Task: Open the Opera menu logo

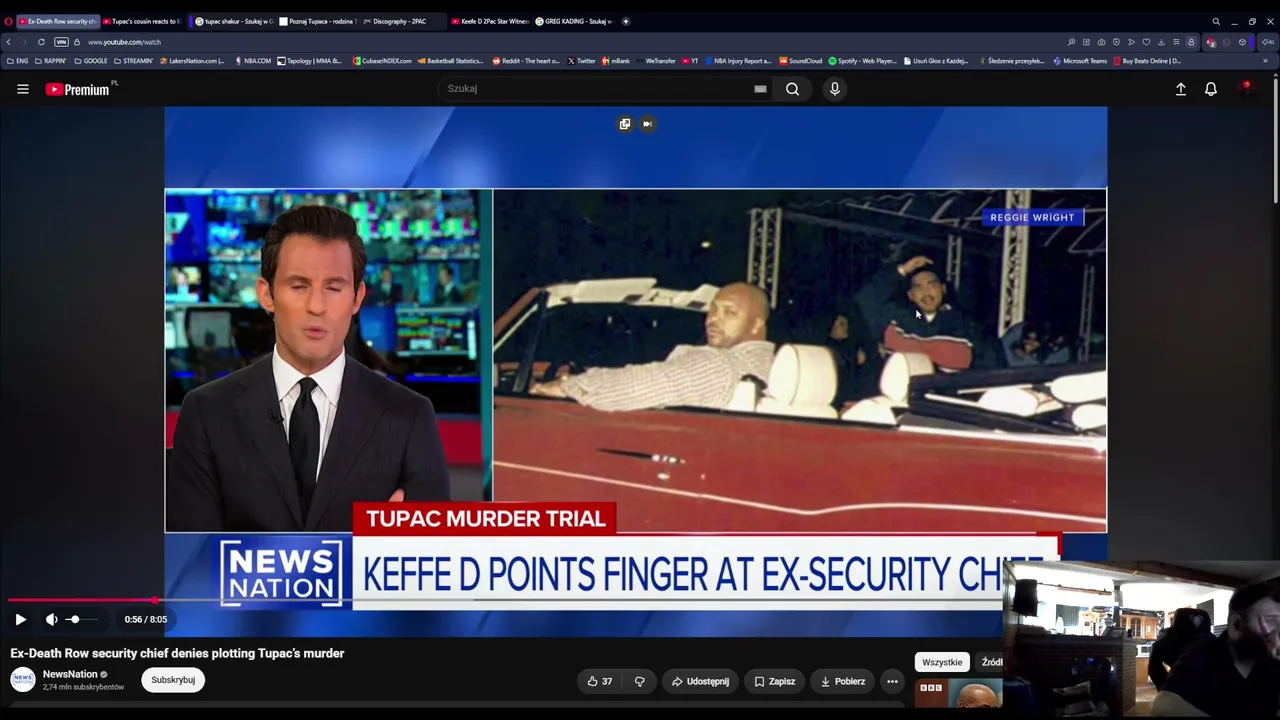Action: point(8,21)
